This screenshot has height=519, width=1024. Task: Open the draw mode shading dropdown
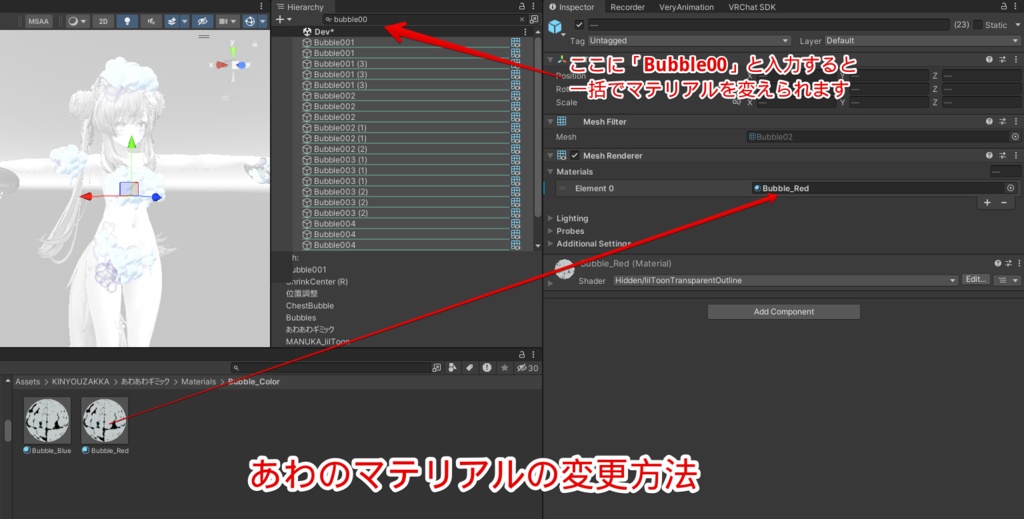coord(78,22)
